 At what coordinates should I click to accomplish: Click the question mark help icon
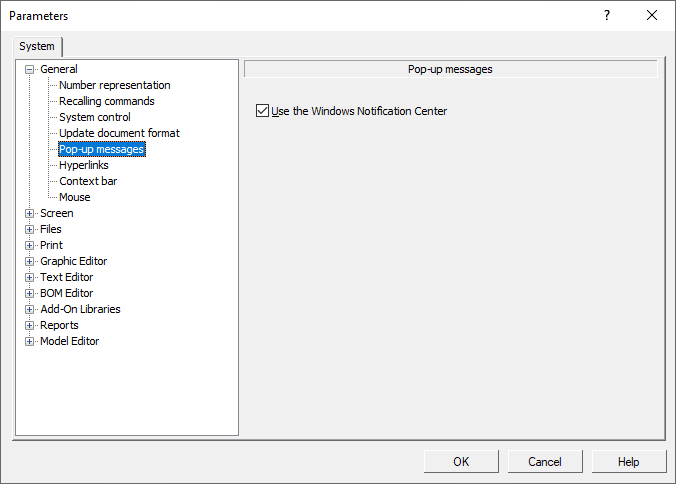(x=606, y=15)
